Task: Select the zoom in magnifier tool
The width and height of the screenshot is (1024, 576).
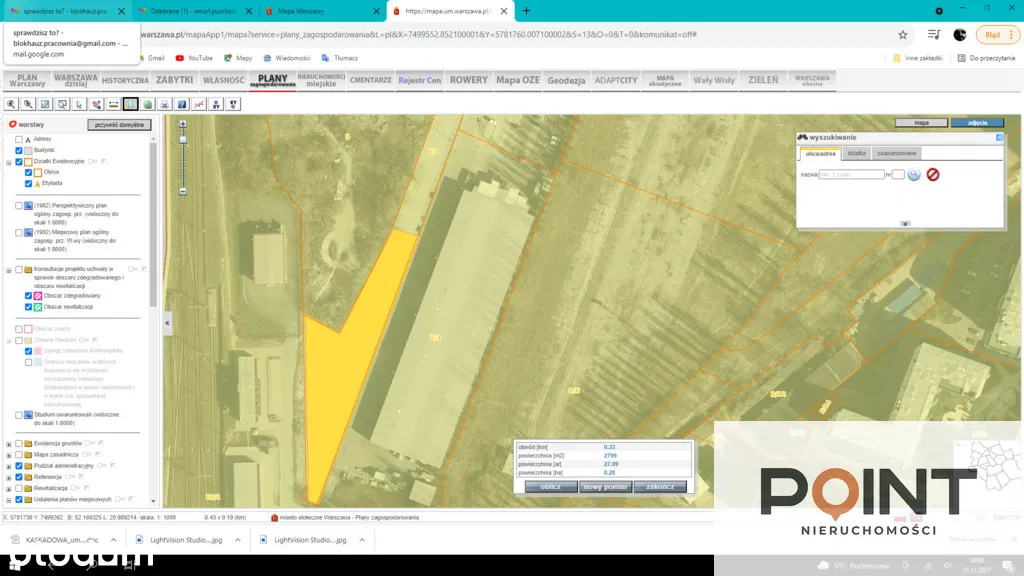Action: (12, 104)
